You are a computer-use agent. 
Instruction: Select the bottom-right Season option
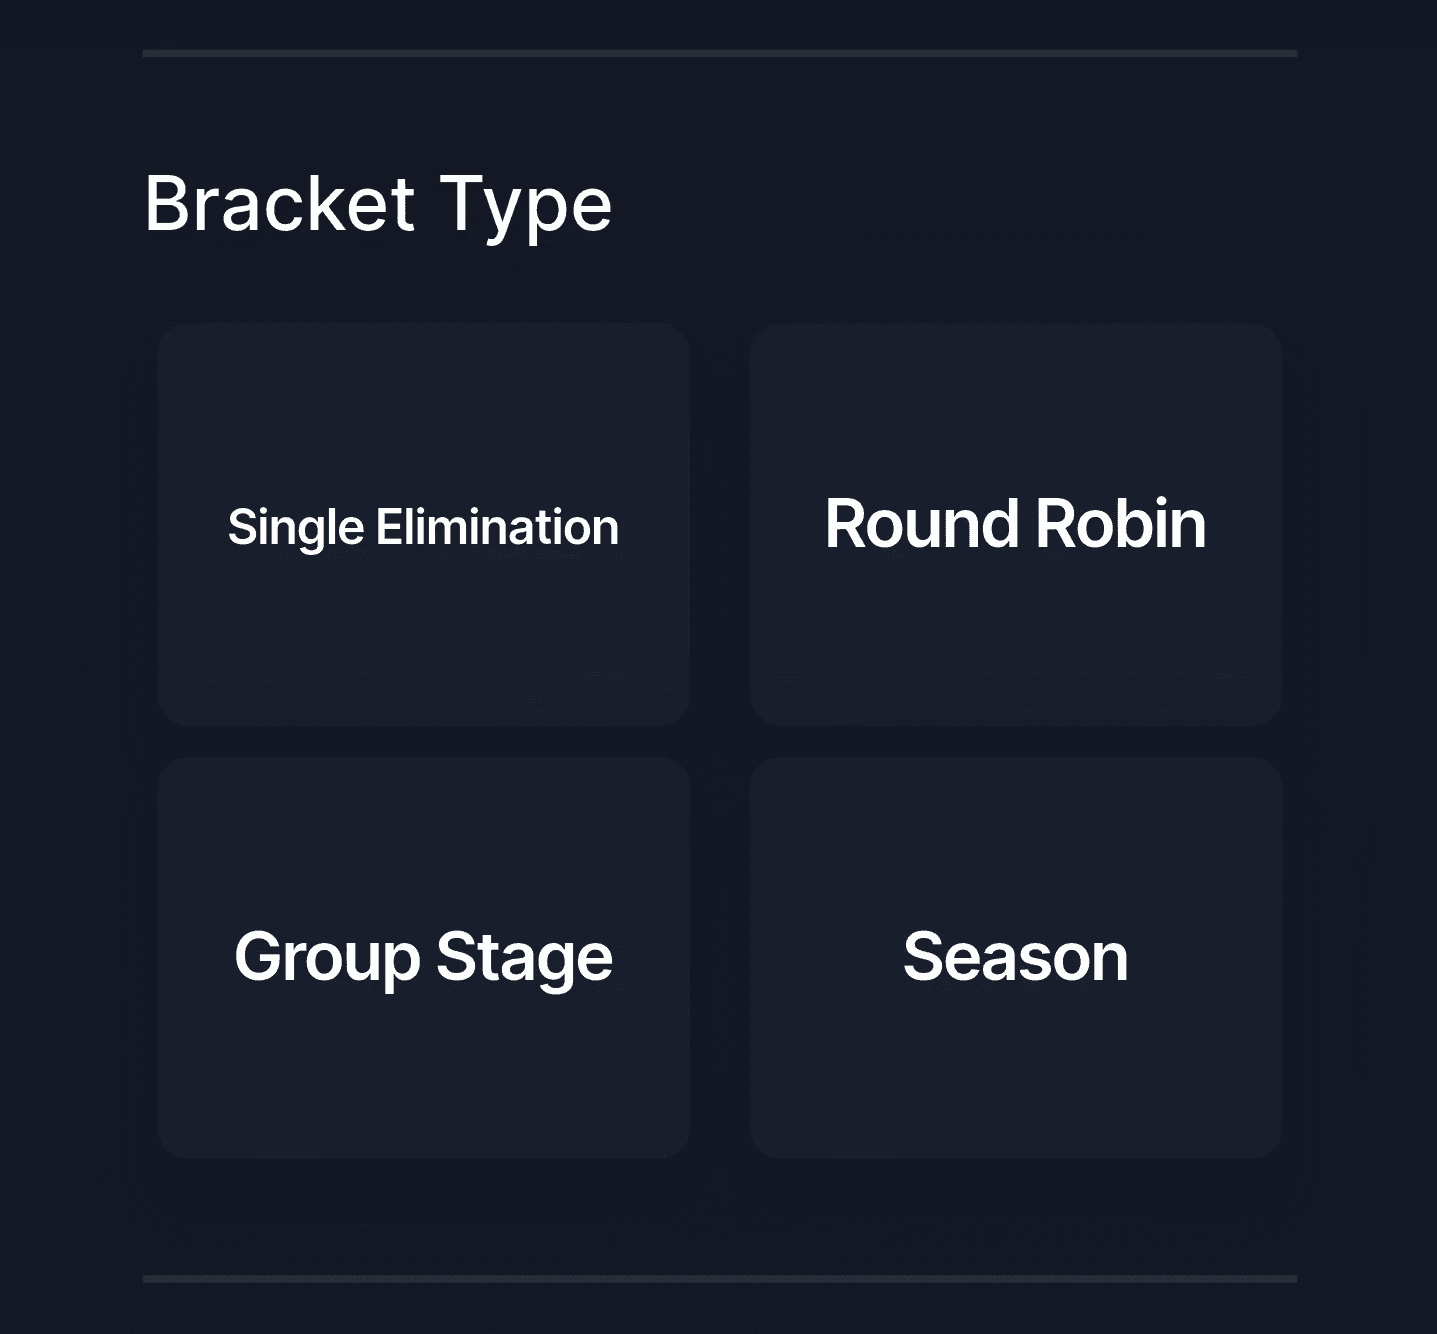click(1016, 957)
